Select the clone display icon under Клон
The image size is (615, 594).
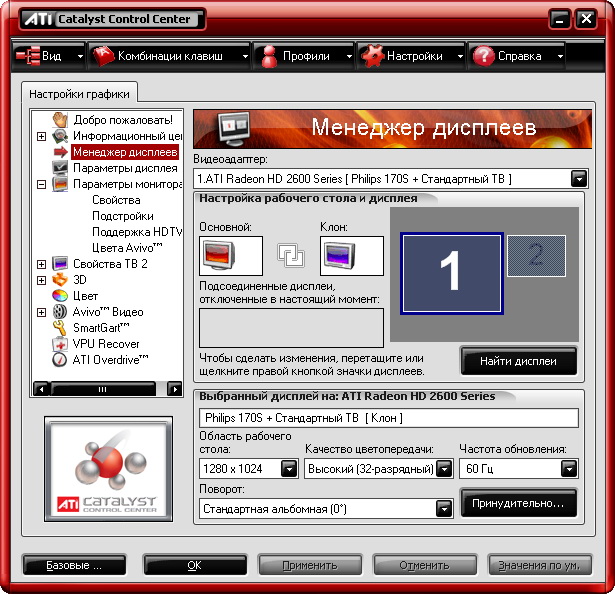[x=351, y=256]
